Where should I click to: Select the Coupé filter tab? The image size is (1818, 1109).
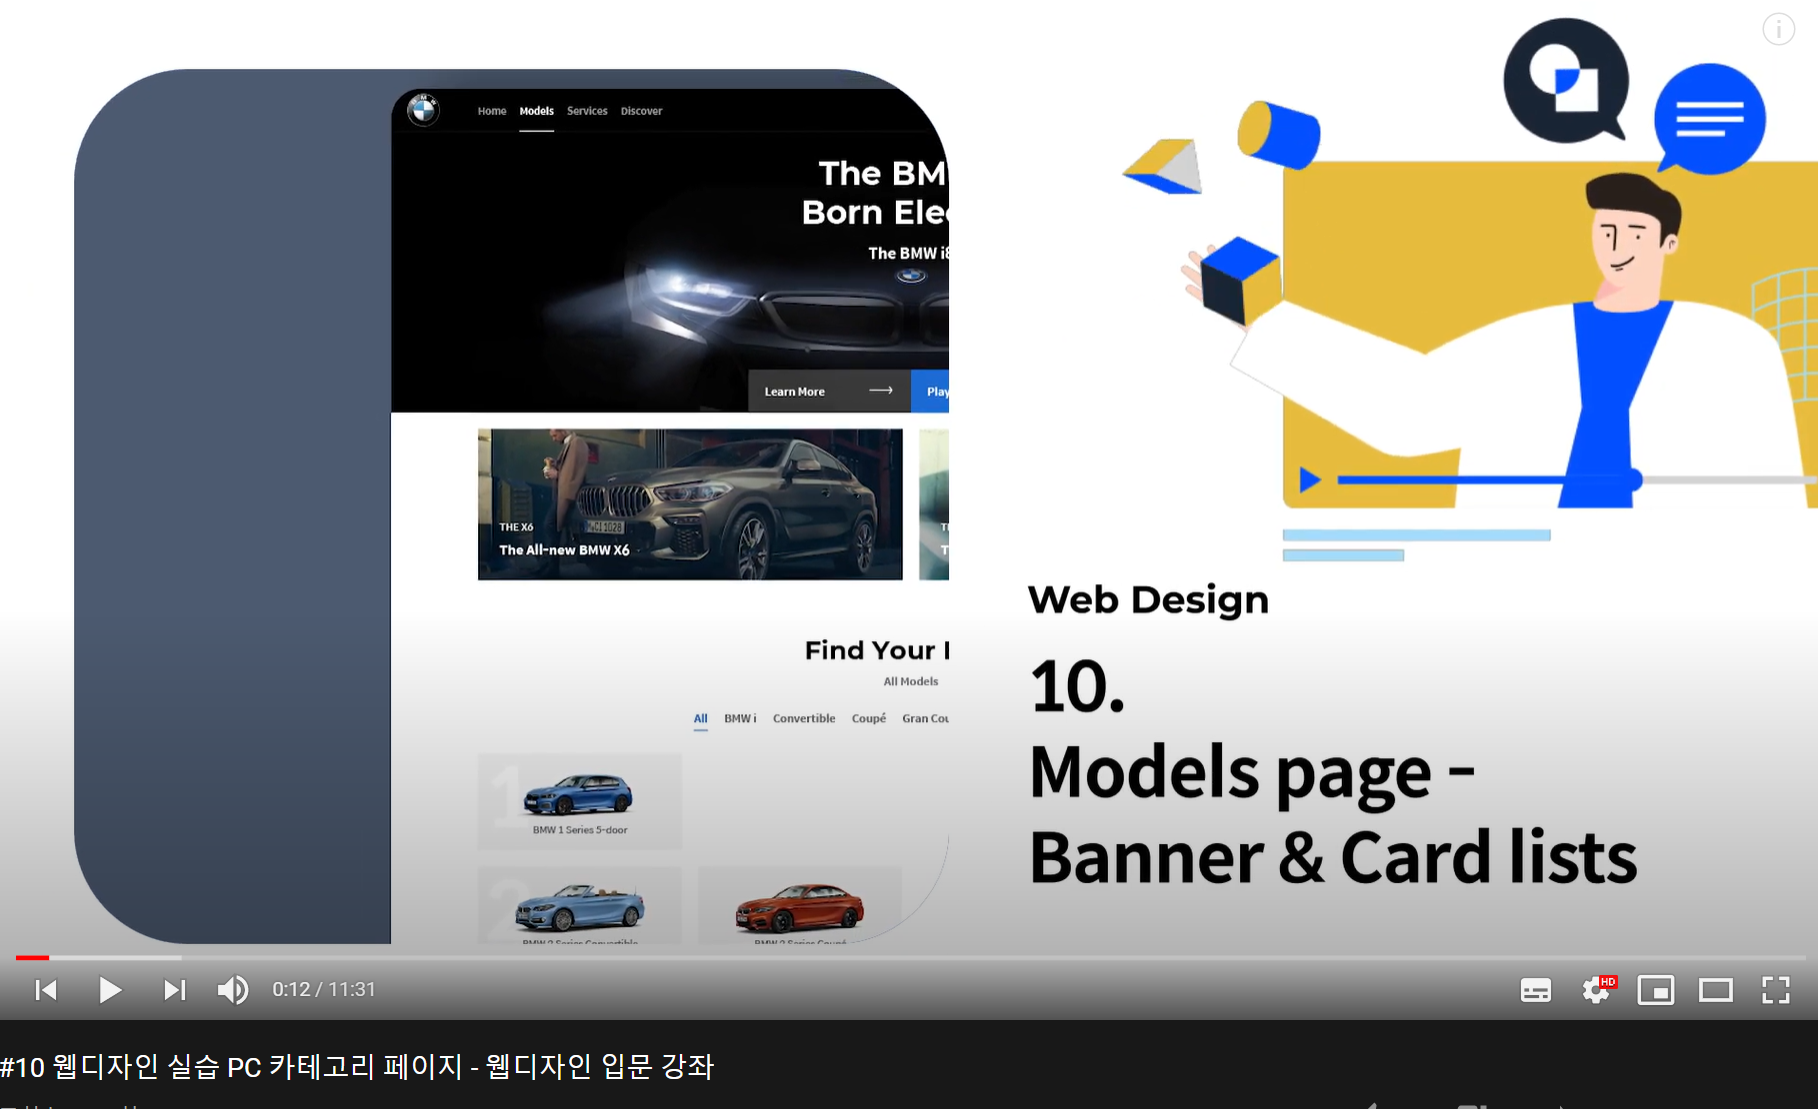[x=869, y=719]
